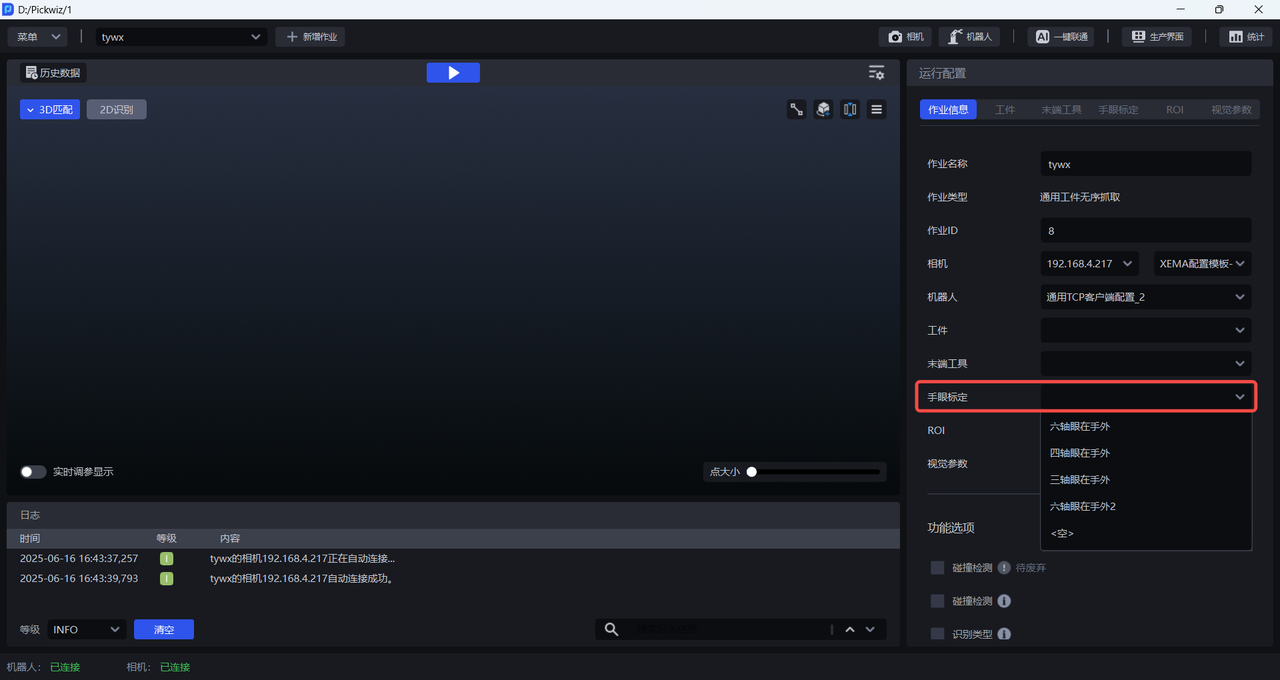Open the viewer hamburger menu icon
The width and height of the screenshot is (1280, 680).
click(877, 110)
